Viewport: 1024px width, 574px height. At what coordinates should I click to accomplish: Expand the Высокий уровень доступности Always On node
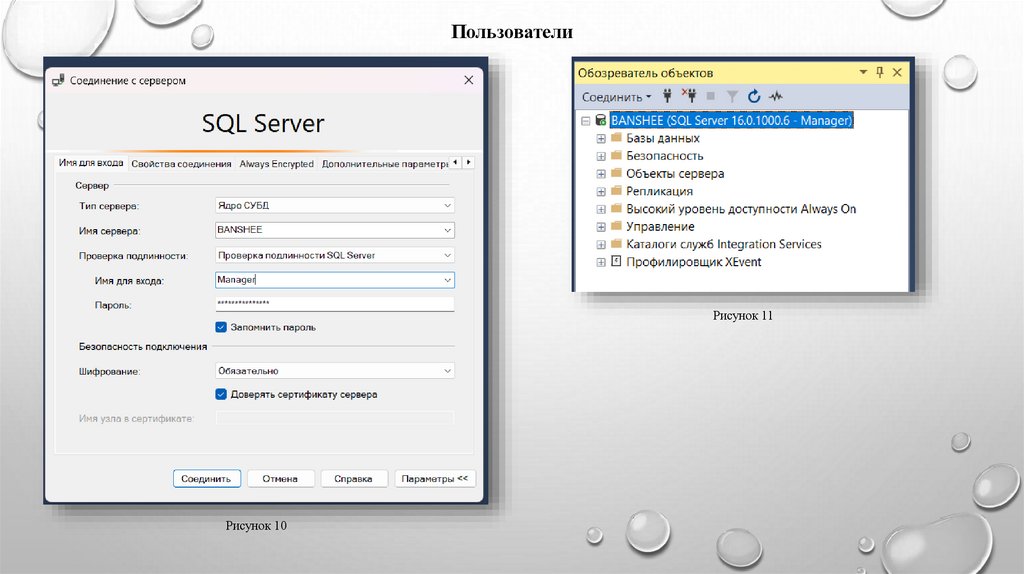coord(601,209)
